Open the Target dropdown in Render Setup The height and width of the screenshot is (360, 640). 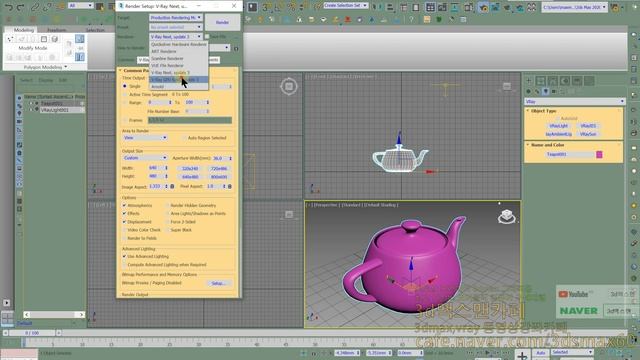point(176,18)
